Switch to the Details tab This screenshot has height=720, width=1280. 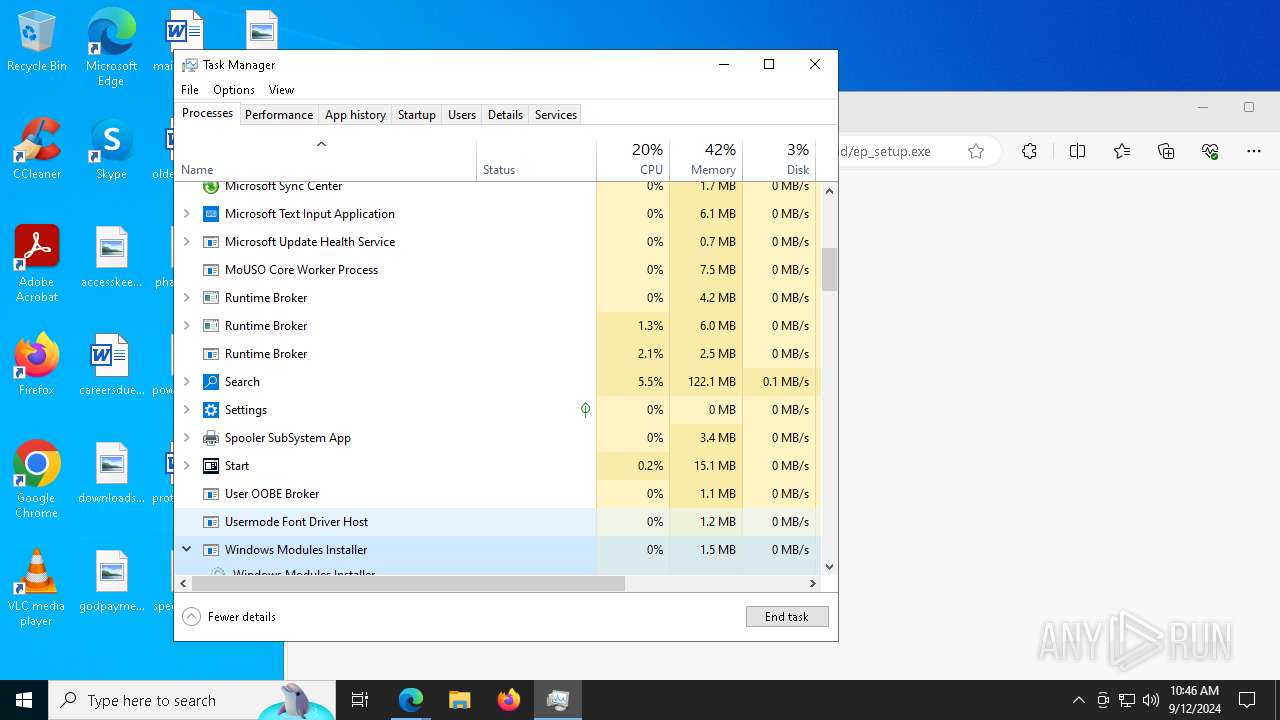[x=505, y=115]
